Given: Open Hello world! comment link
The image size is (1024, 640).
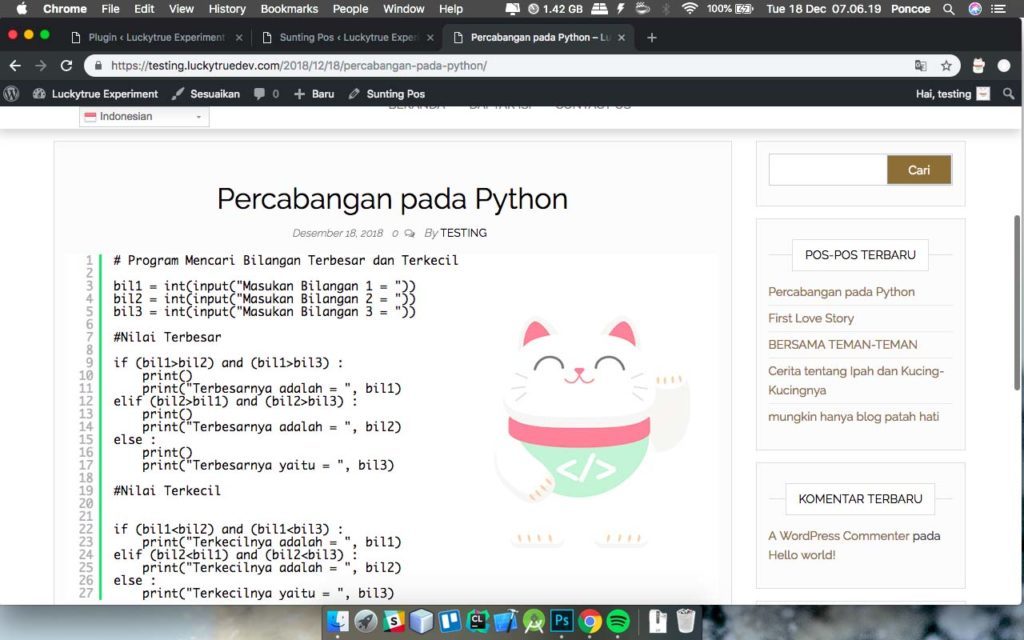Looking at the screenshot, I should tap(802, 555).
